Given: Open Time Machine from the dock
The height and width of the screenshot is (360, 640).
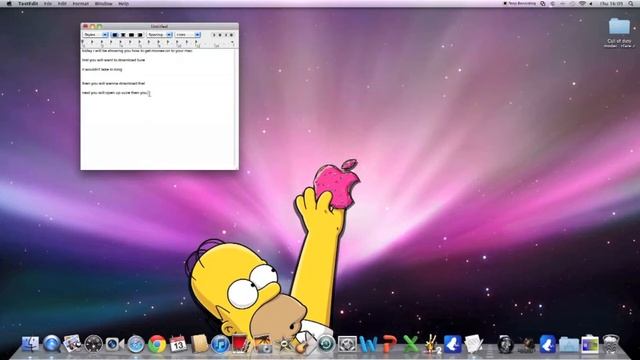Looking at the screenshot, I should [326, 344].
